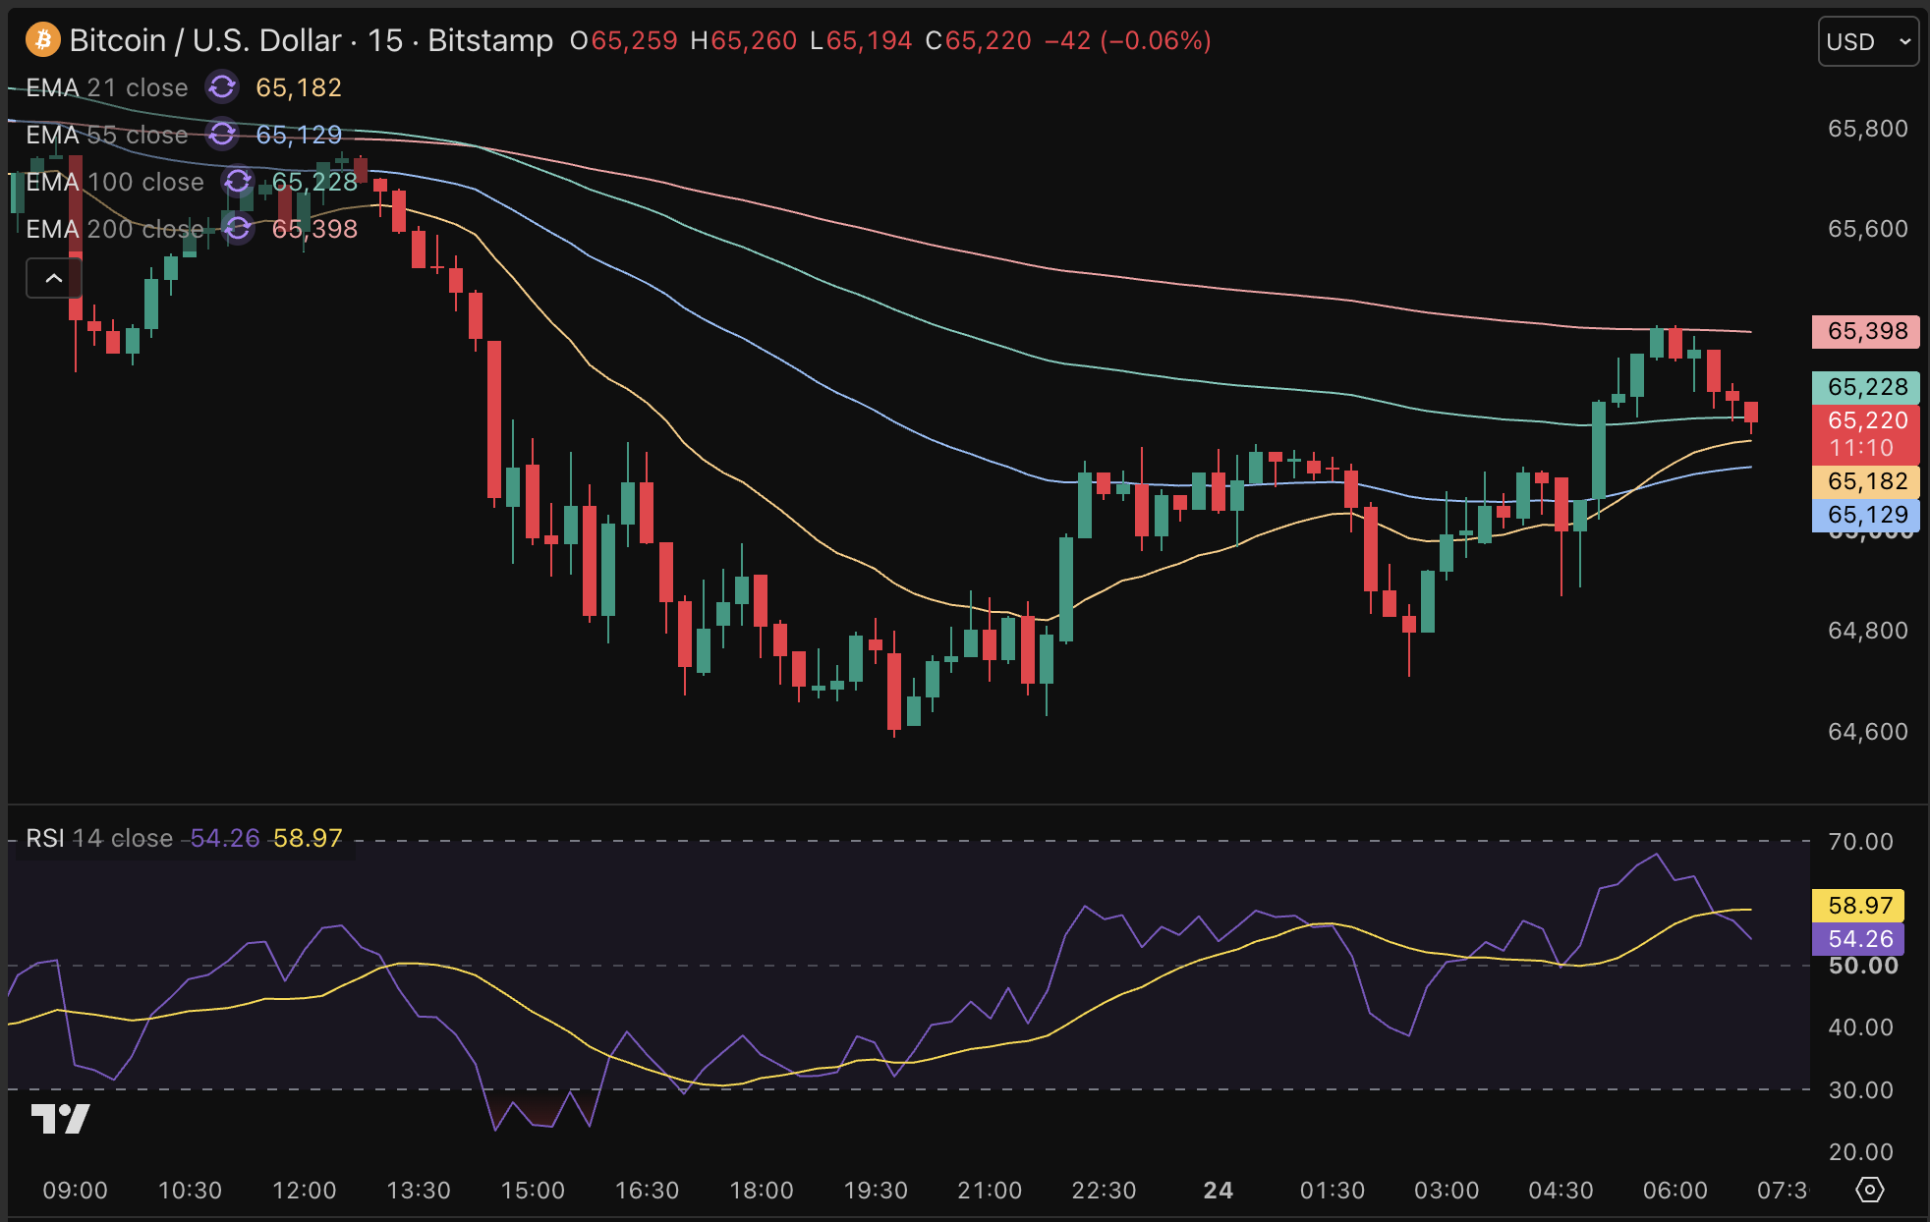
Task: Click the purple 54.26 RSI axis label
Action: coord(1858,939)
